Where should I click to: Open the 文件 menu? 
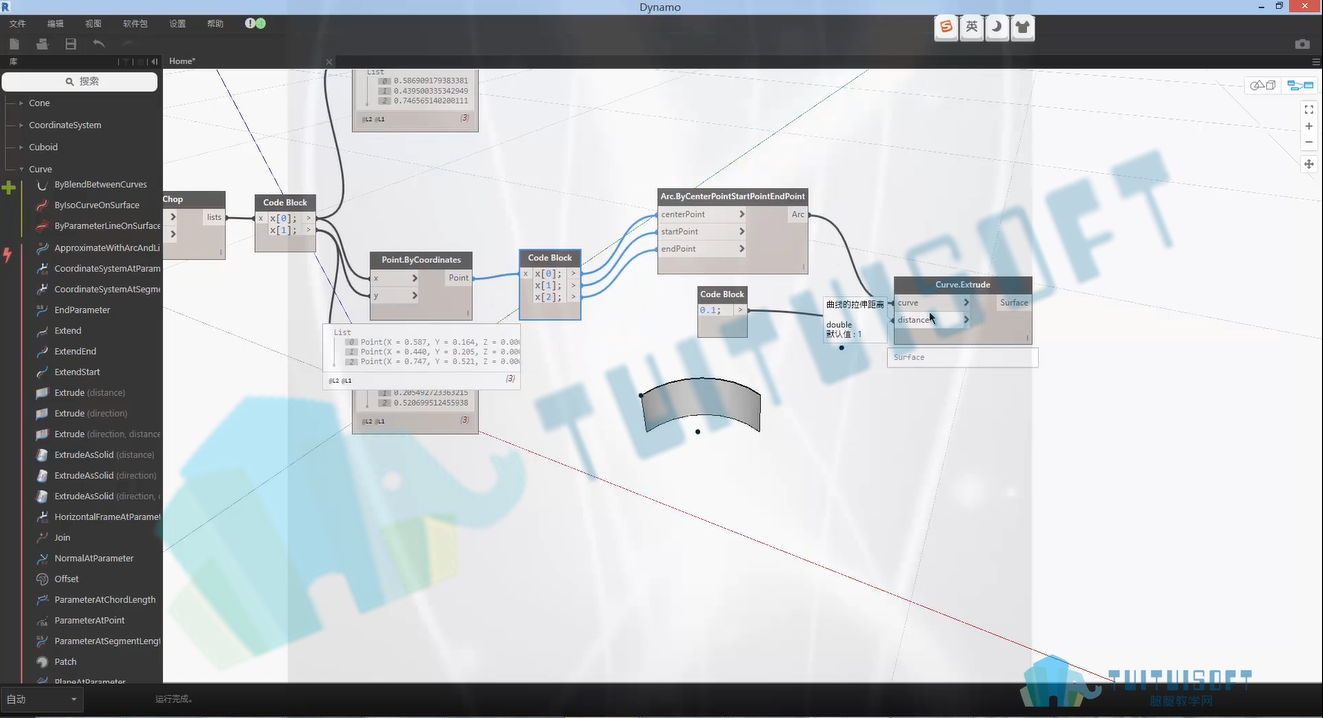(17, 23)
